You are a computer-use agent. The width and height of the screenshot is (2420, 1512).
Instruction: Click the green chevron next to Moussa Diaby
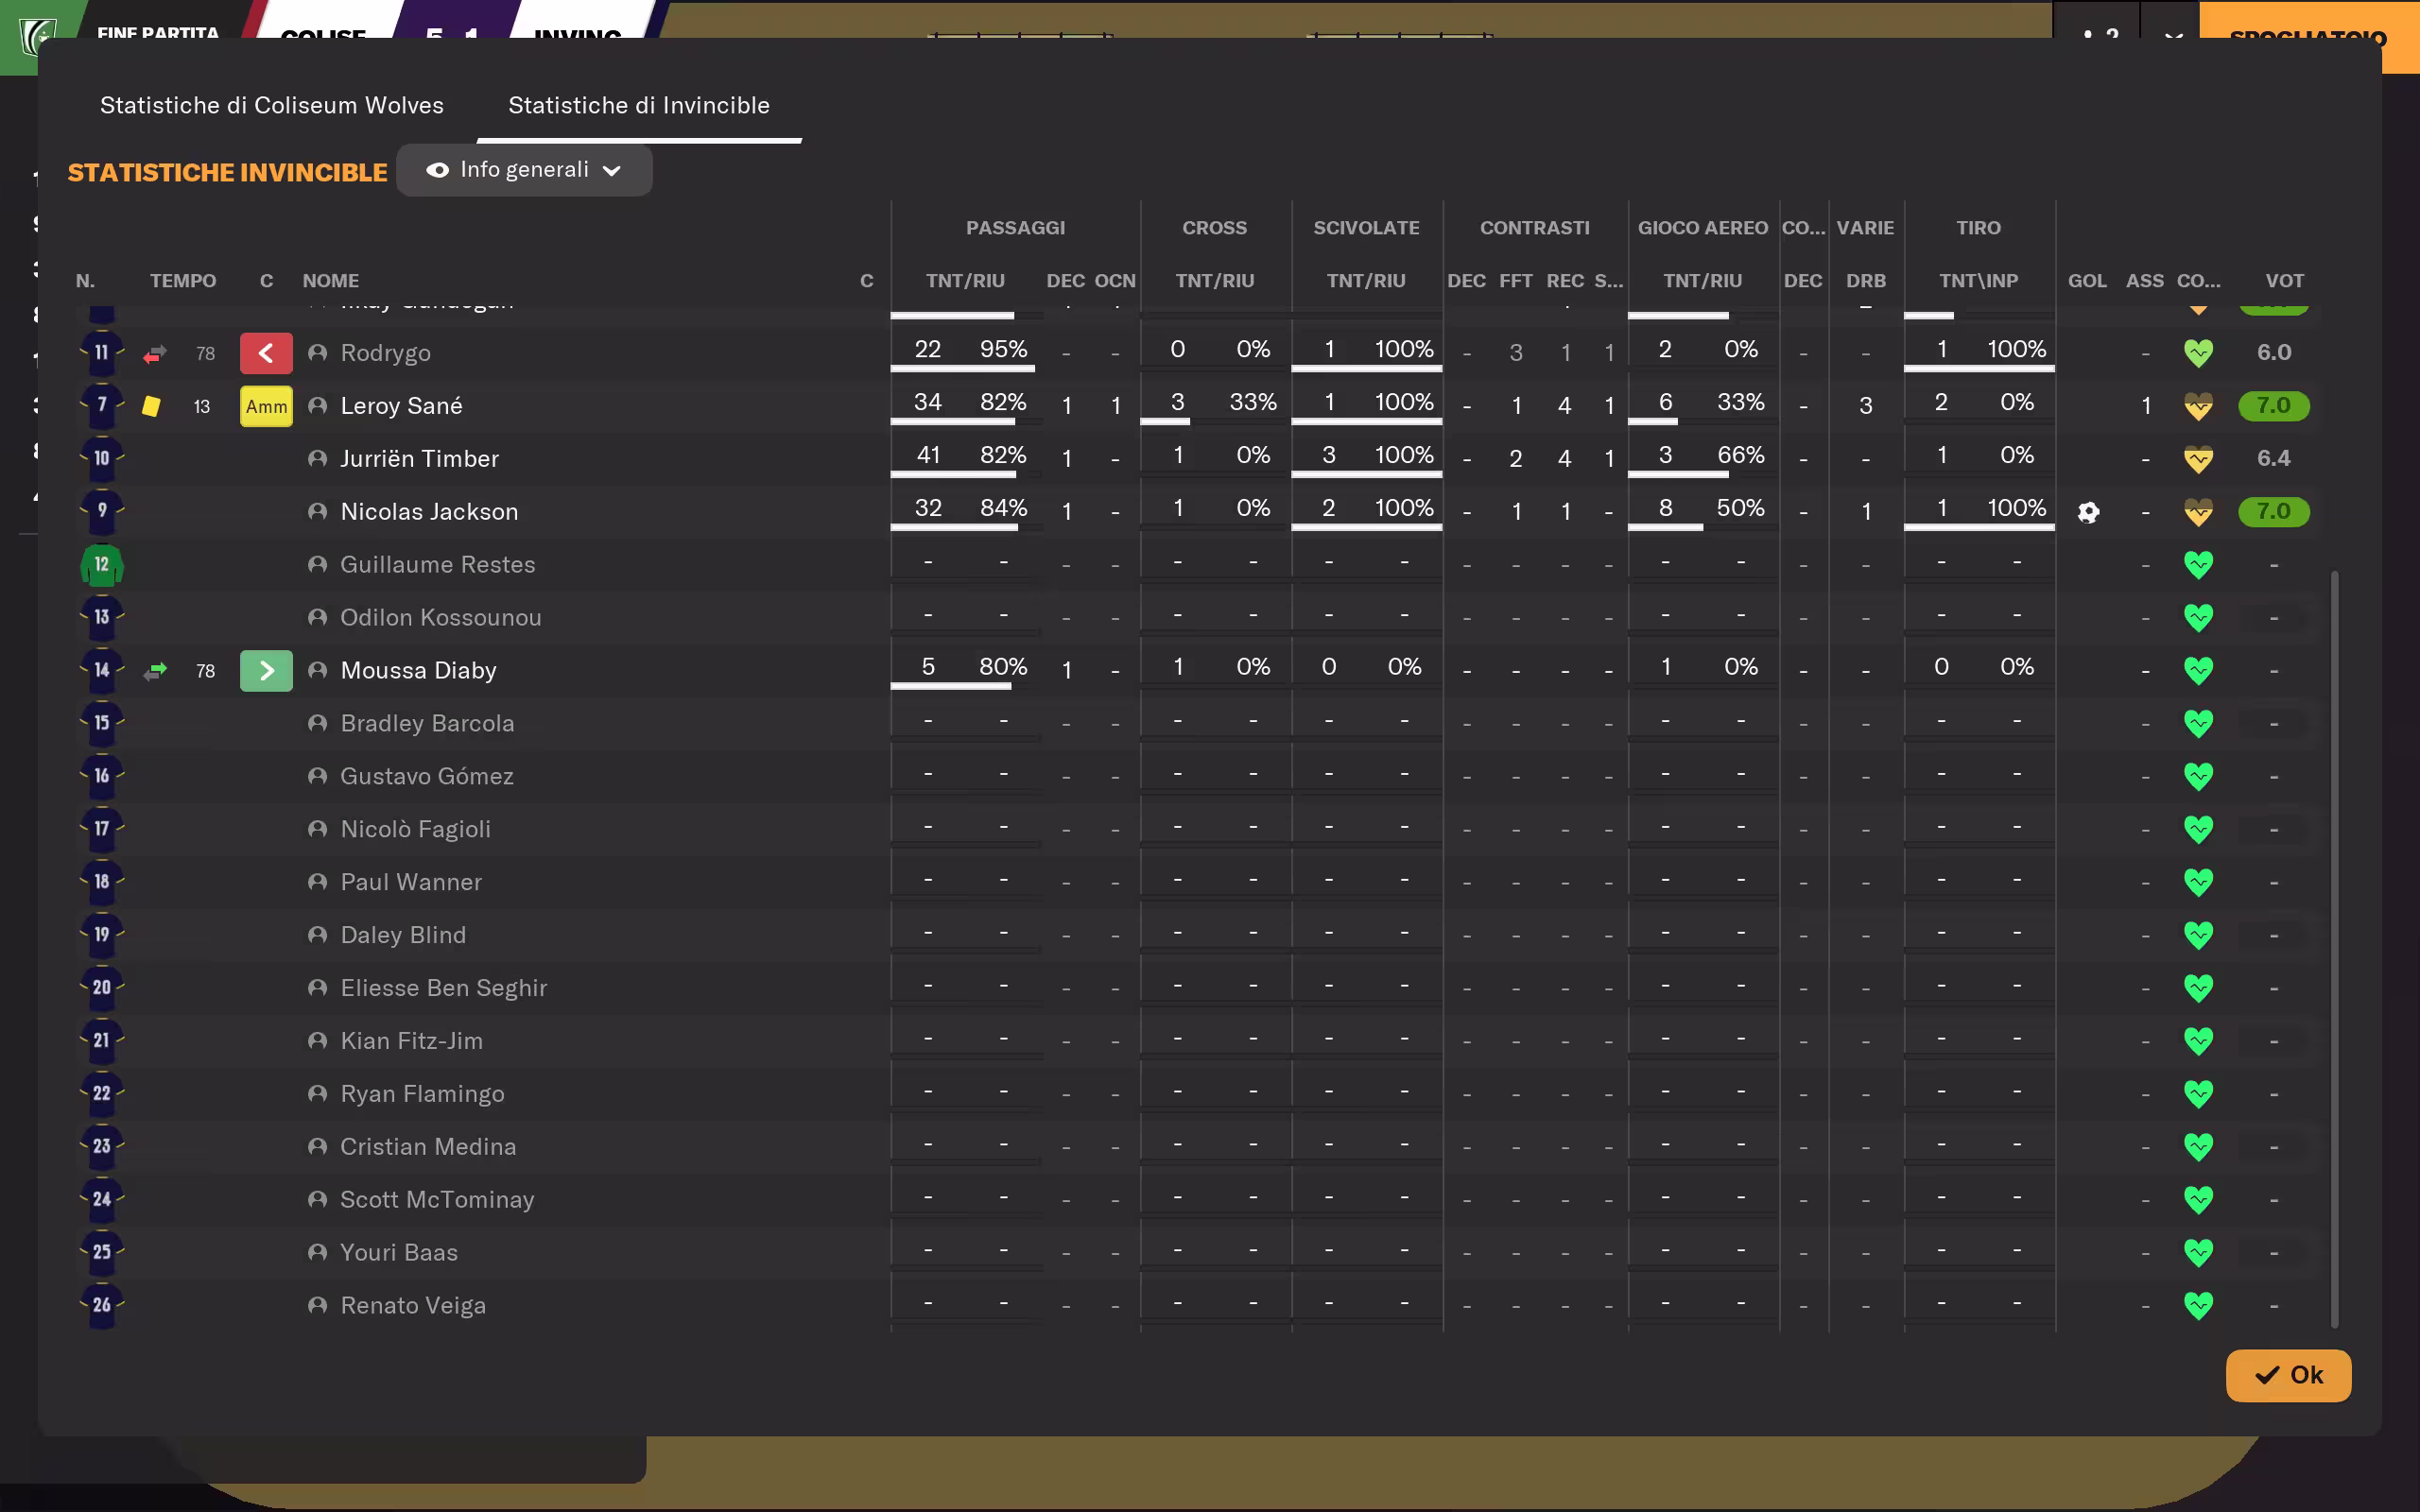[x=266, y=671]
